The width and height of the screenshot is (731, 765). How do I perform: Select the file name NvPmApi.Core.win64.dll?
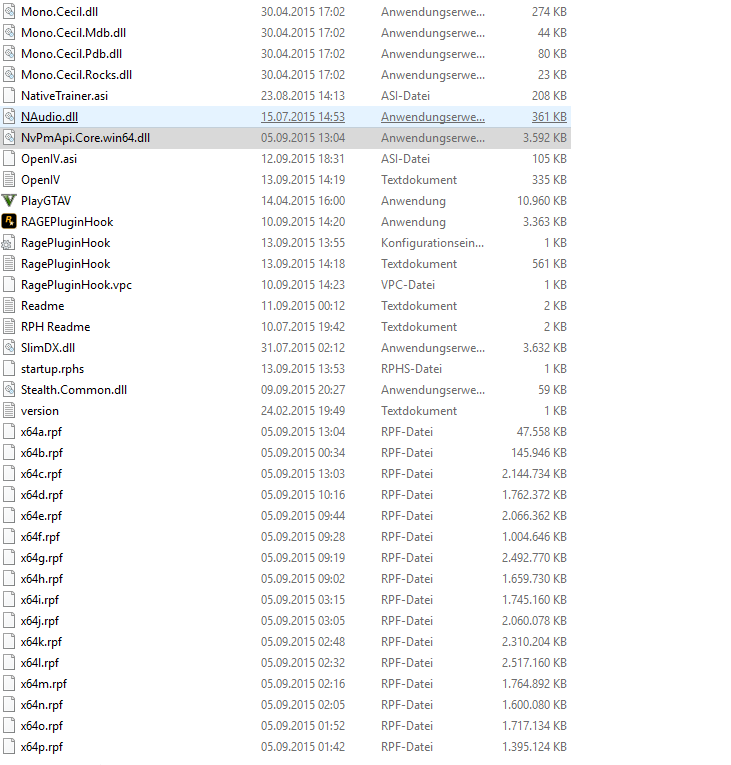point(85,138)
